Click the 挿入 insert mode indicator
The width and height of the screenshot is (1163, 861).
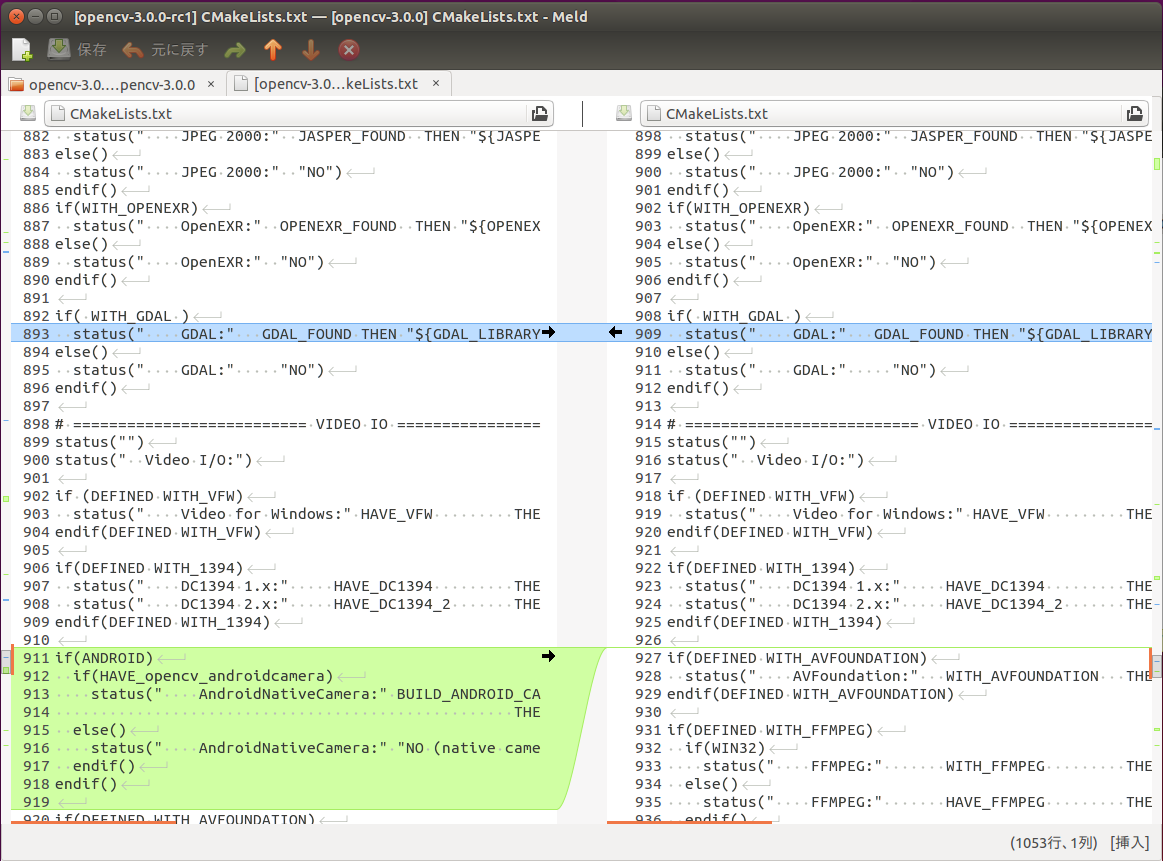(x=1130, y=843)
